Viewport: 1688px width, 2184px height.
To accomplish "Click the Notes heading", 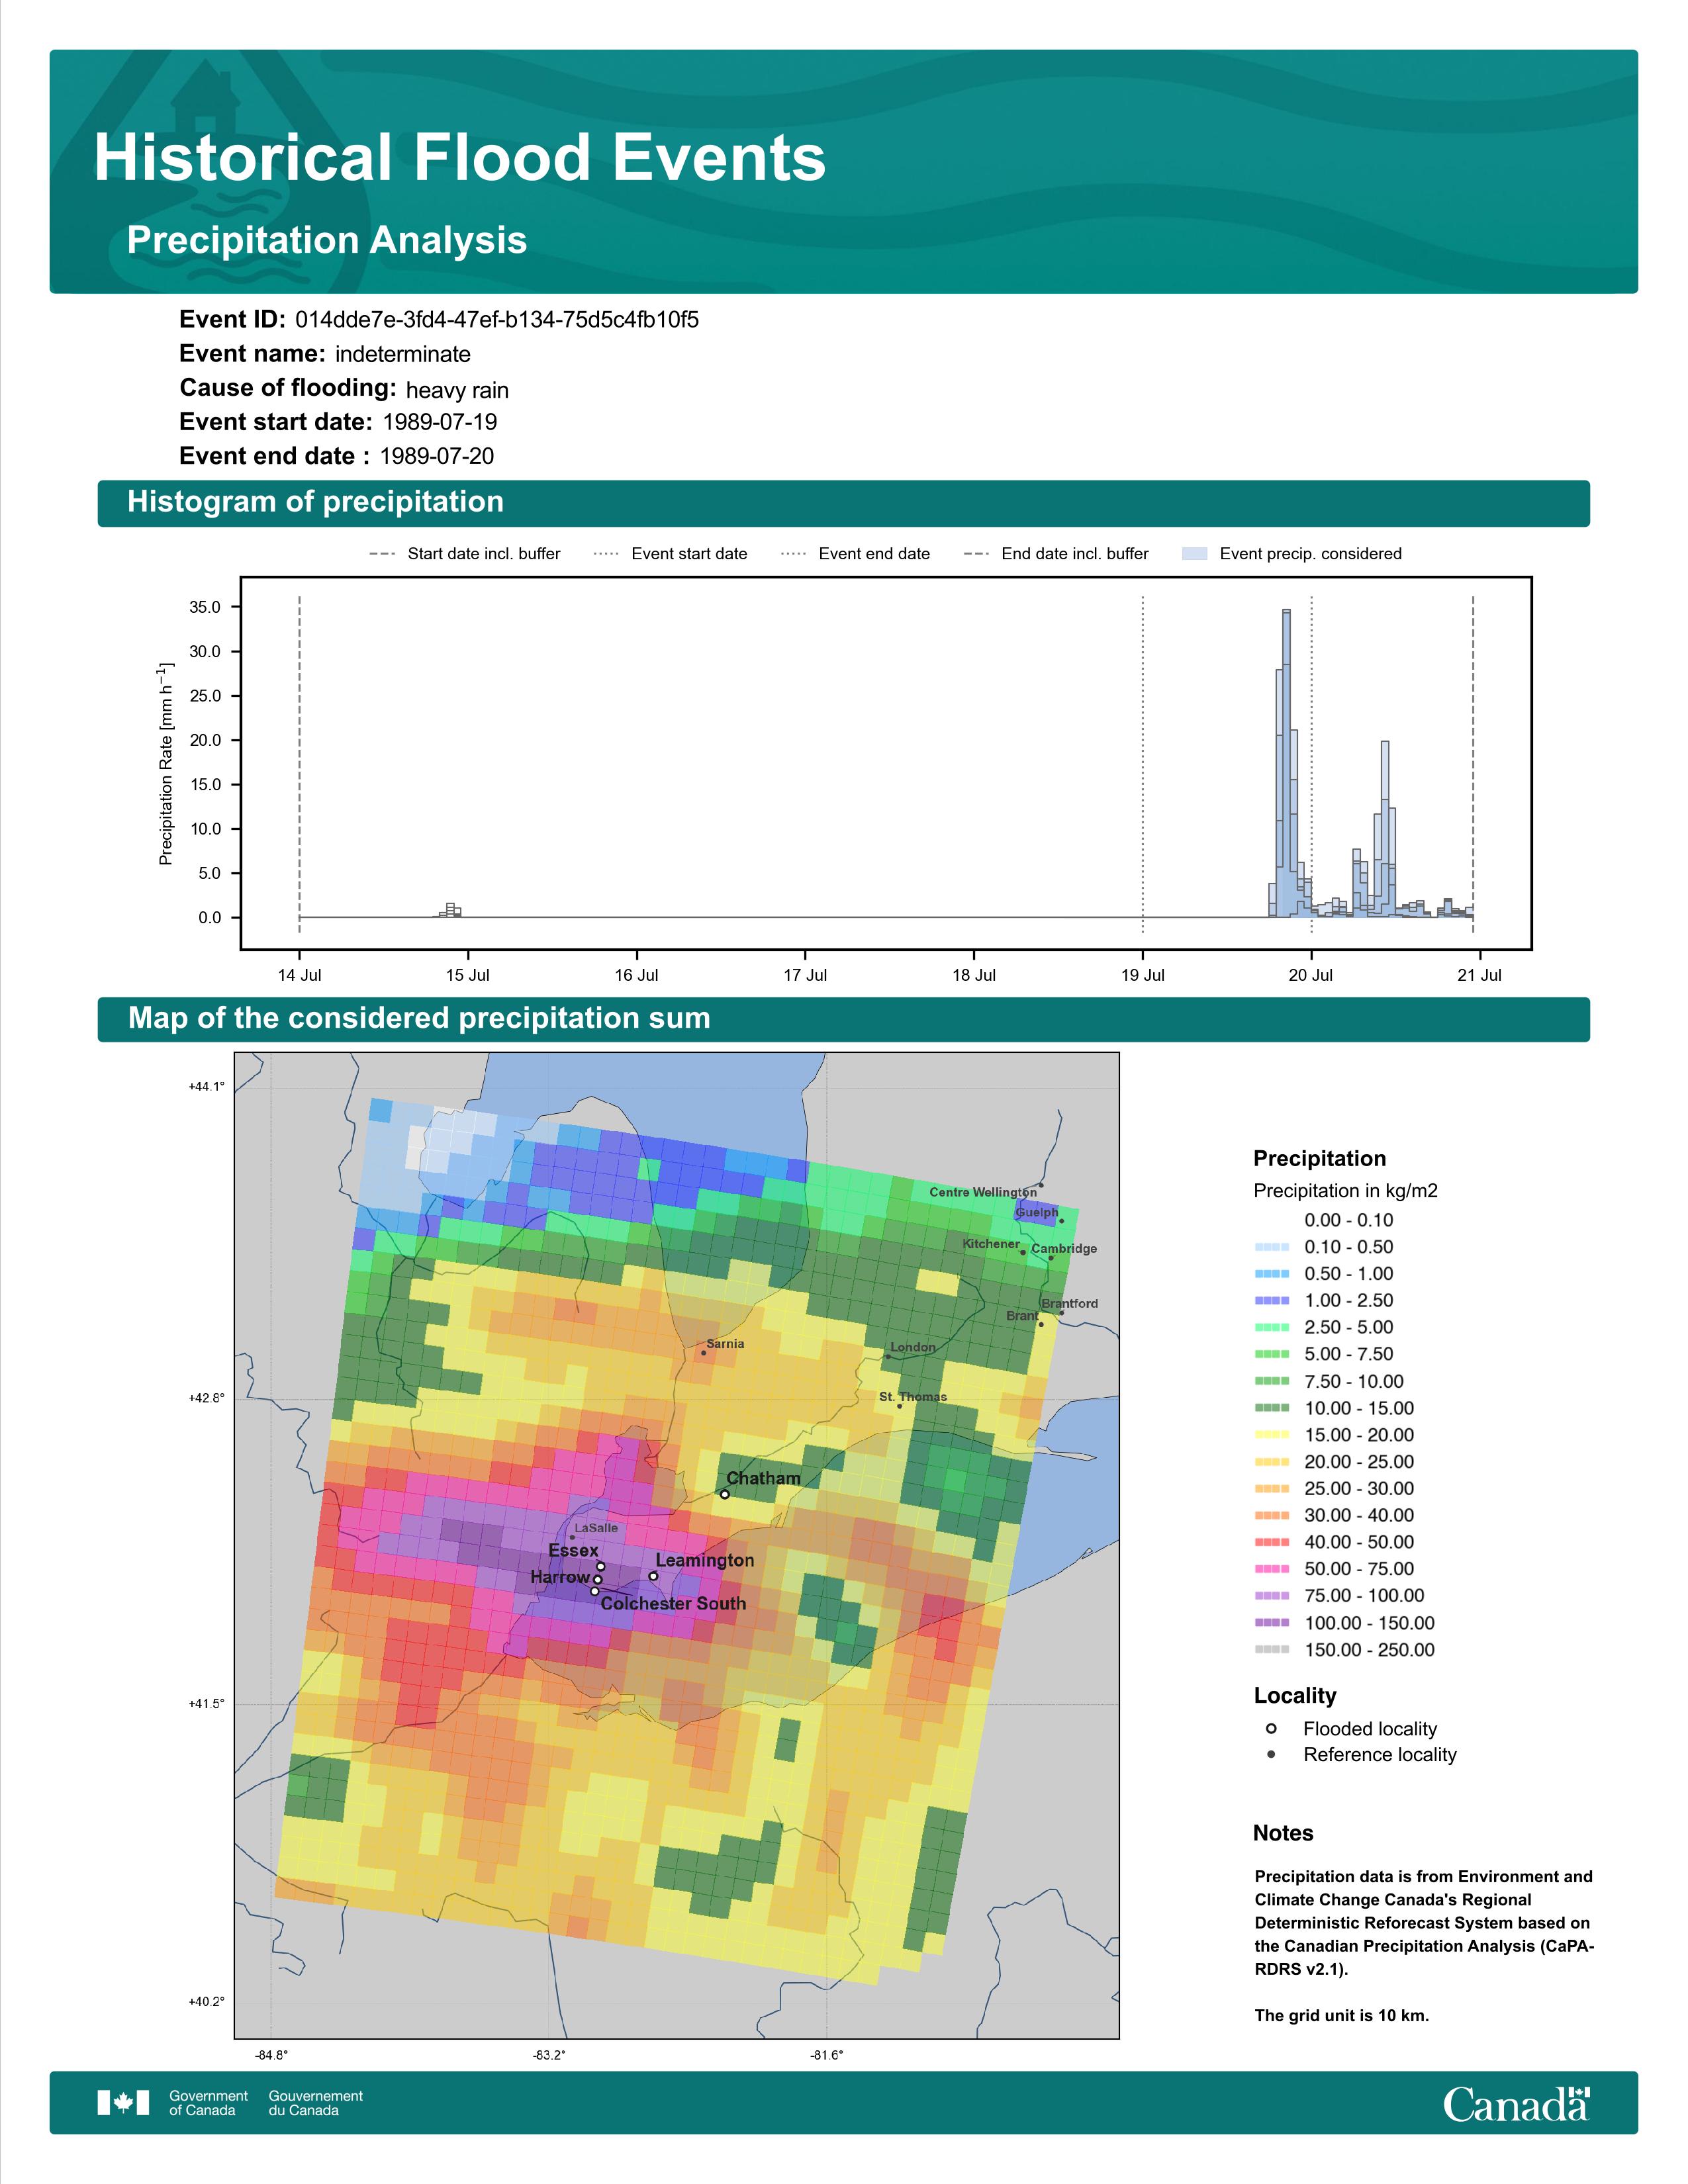I will click(1283, 1833).
